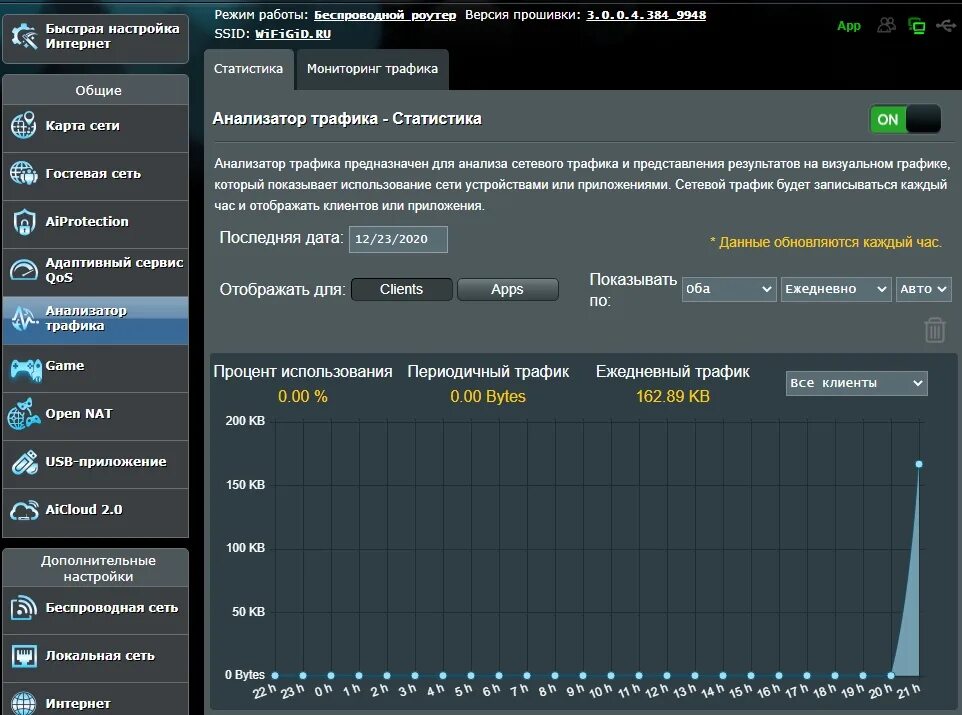The image size is (962, 715).
Task: Click the green App link in header
Action: (849, 26)
